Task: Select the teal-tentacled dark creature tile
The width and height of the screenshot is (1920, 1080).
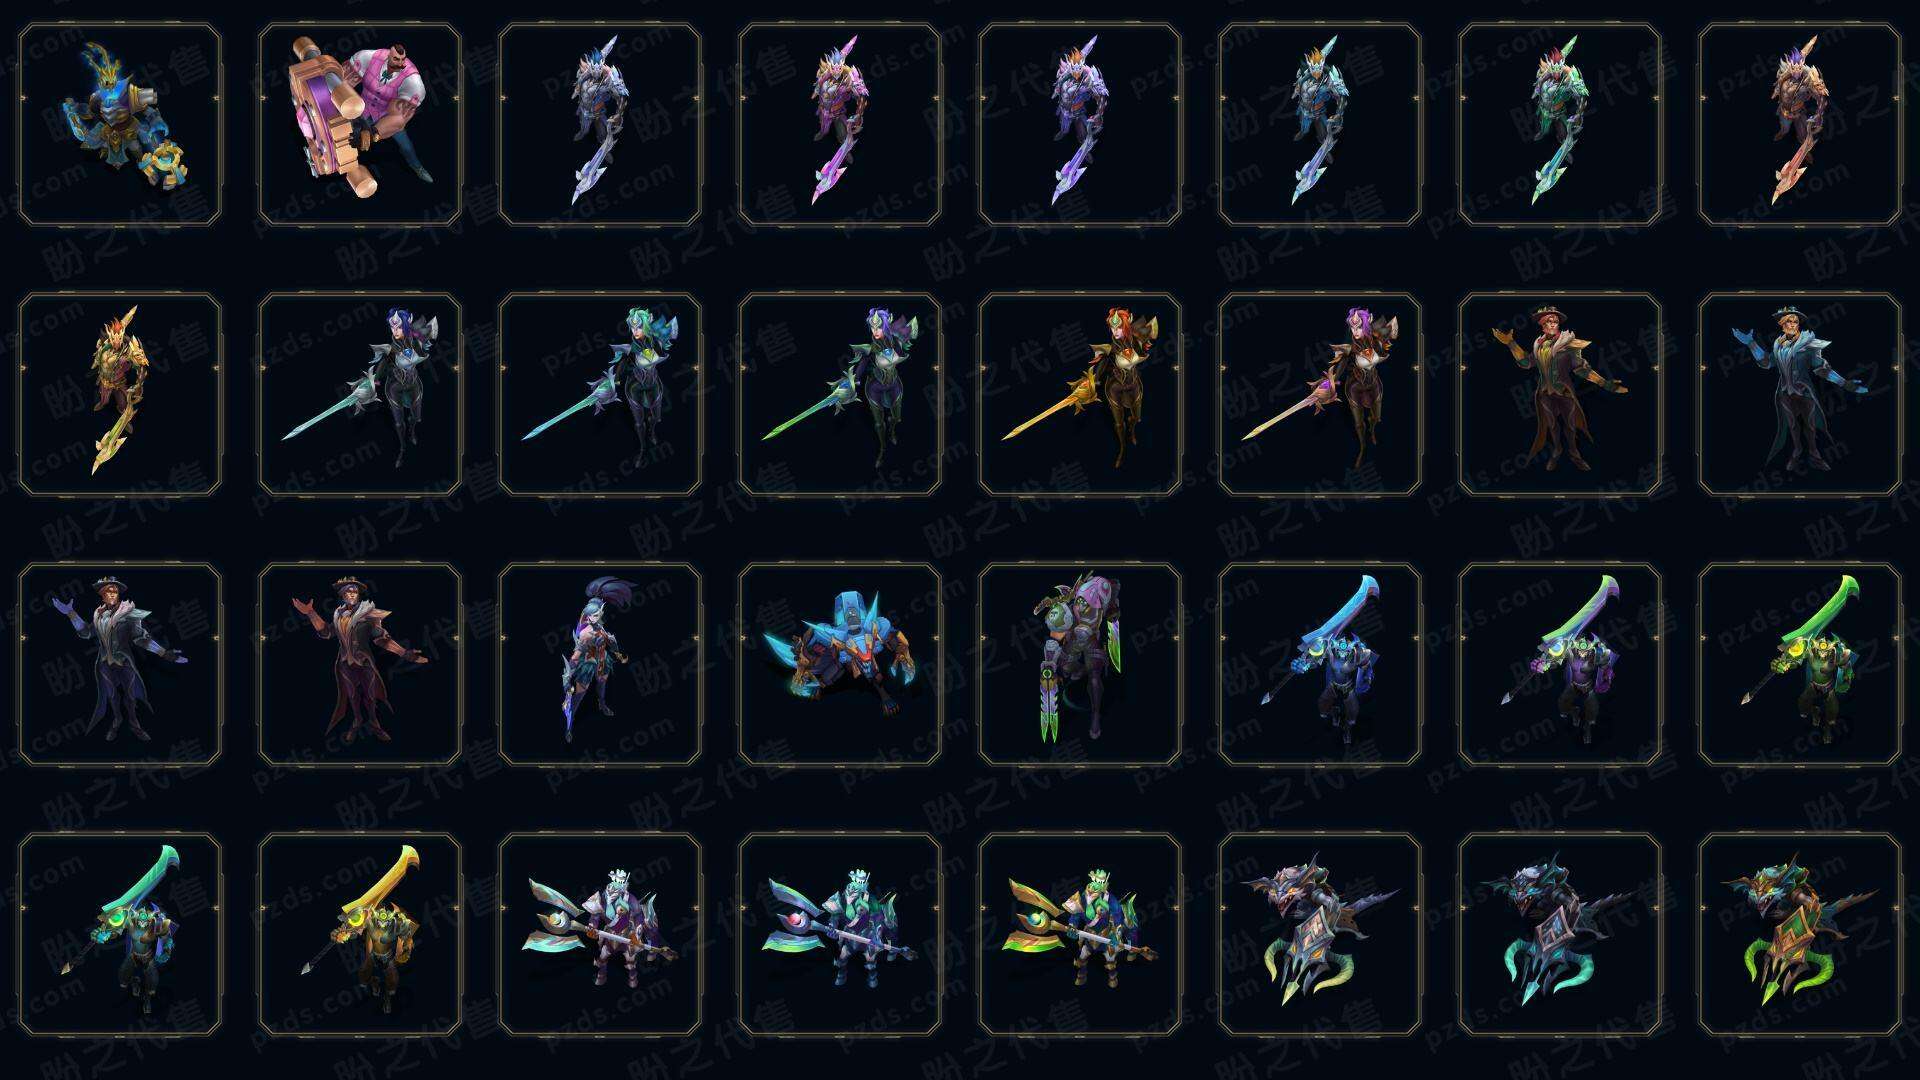Action: (1560, 934)
